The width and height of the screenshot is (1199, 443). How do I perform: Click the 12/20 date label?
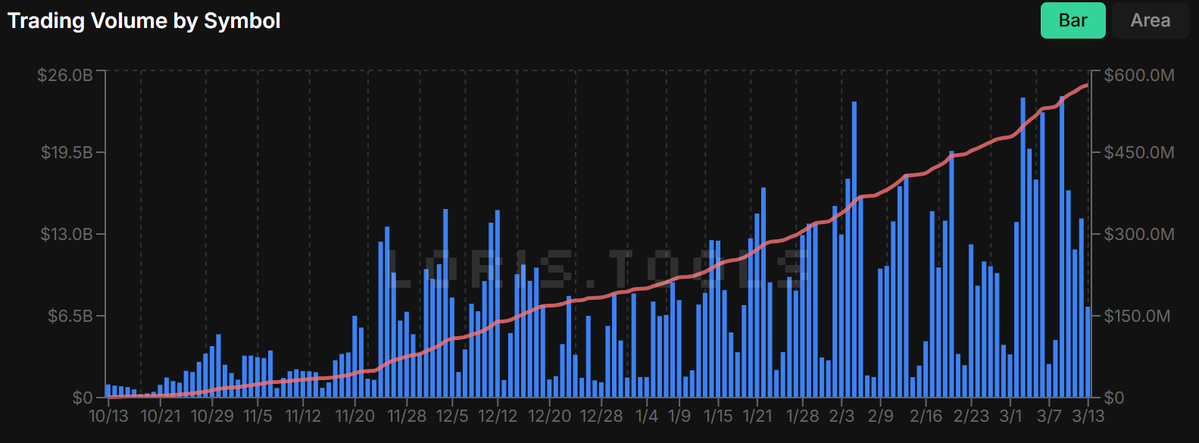(x=550, y=418)
